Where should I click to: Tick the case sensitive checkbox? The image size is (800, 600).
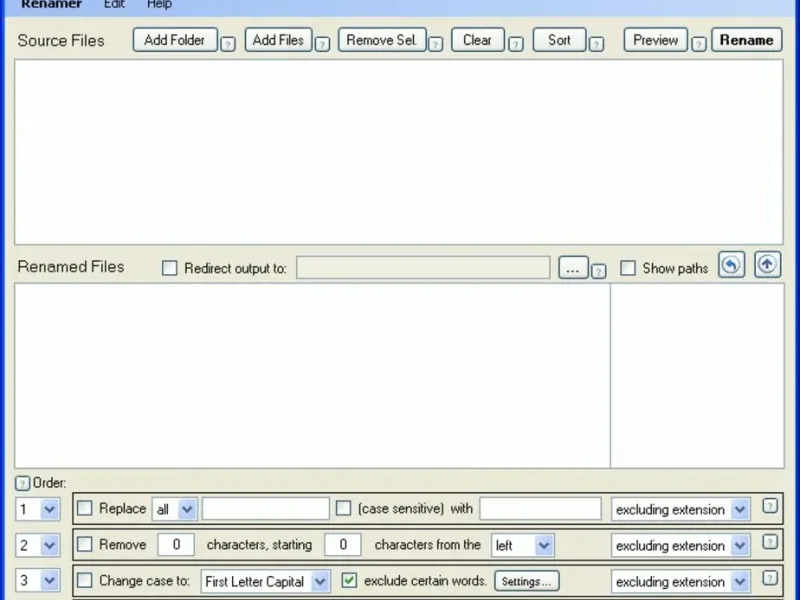coord(343,508)
